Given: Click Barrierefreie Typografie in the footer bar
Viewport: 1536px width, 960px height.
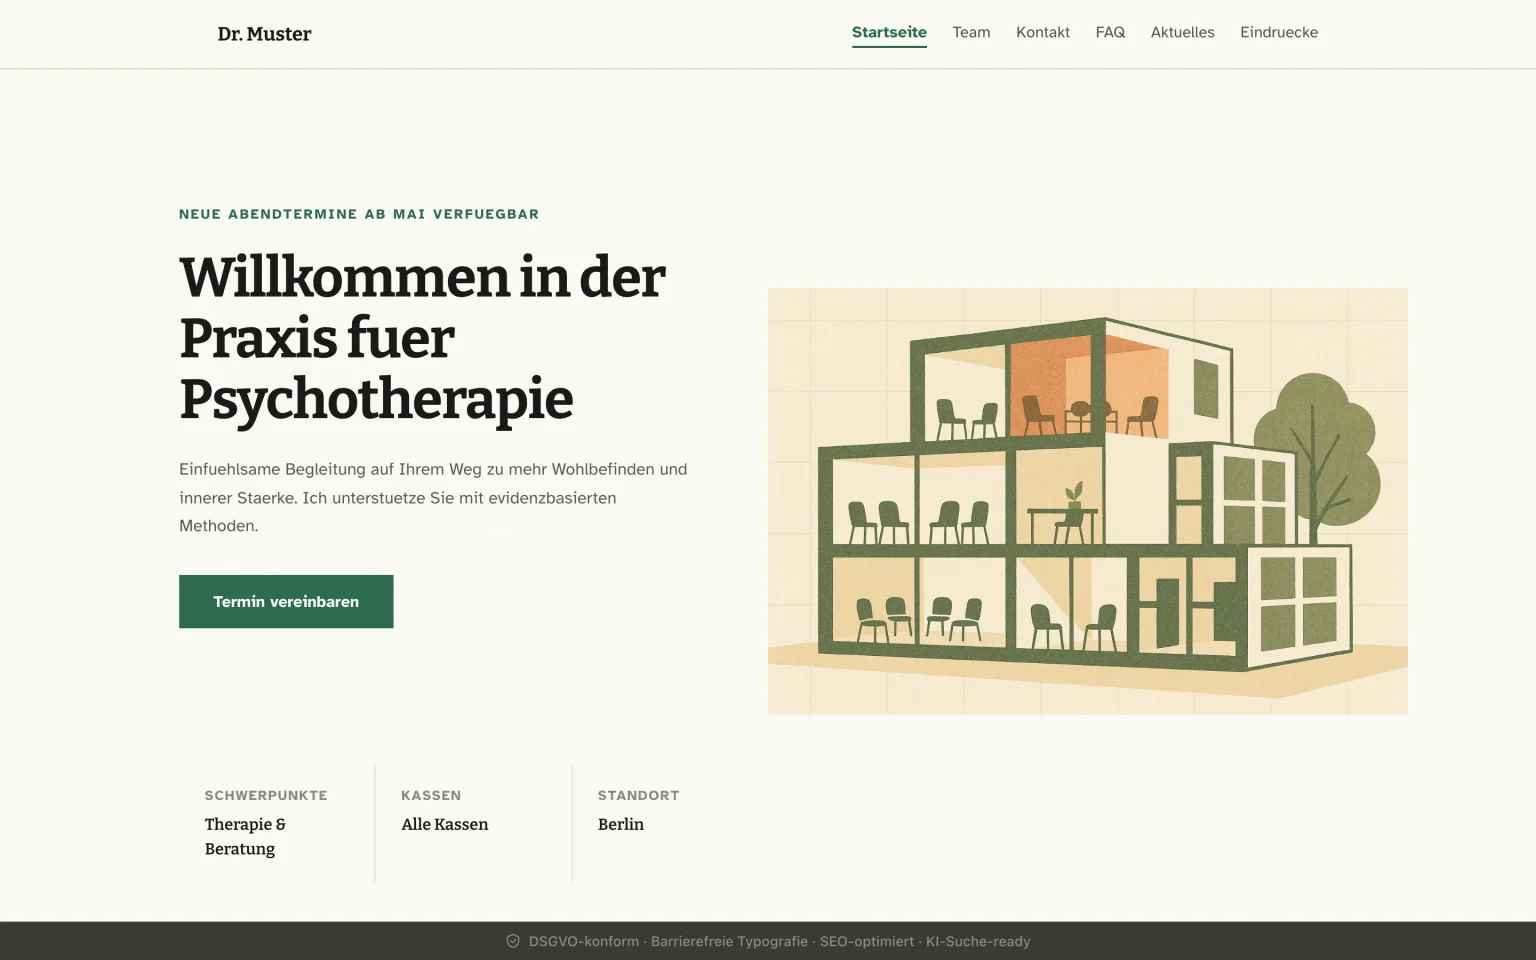Looking at the screenshot, I should pos(729,941).
